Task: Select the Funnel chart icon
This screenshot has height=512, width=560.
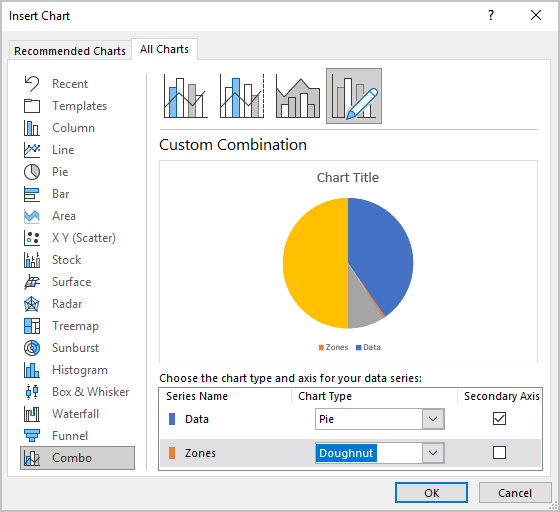Action: coord(32,436)
